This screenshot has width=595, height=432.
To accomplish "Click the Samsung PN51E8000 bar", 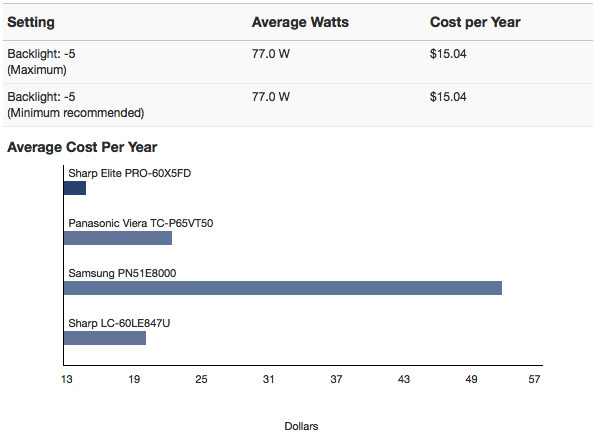I will click(283, 288).
